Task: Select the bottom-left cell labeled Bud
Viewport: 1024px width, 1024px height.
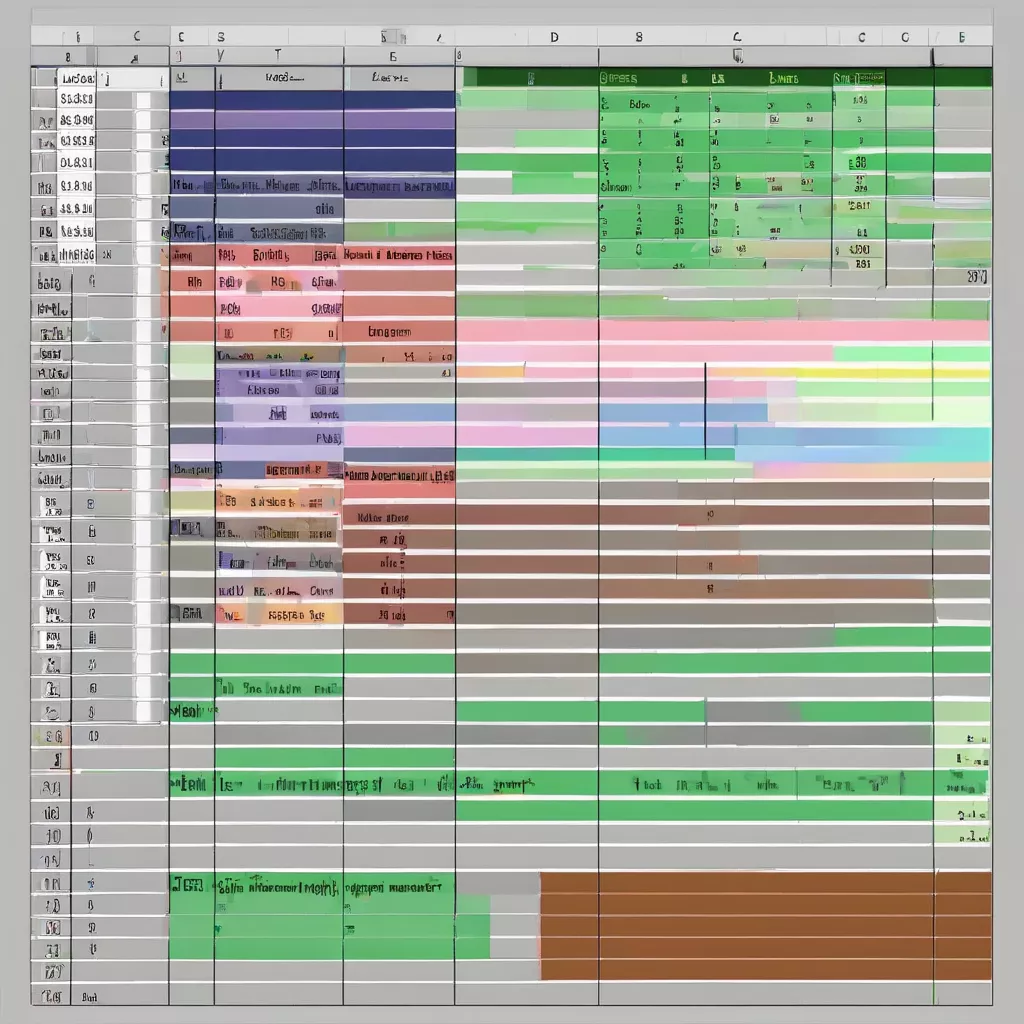Action: [90, 996]
